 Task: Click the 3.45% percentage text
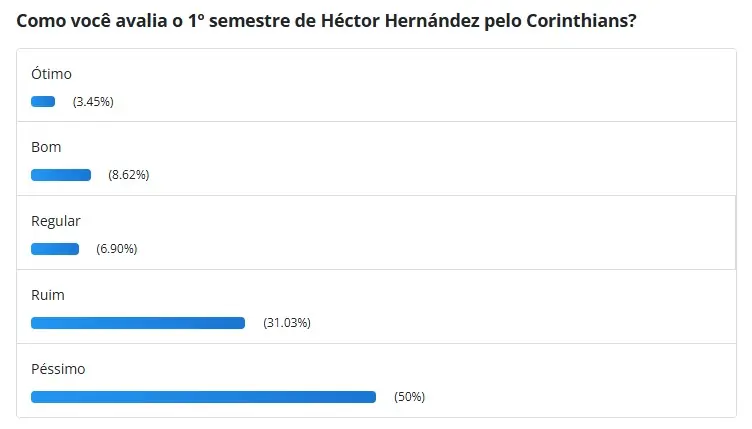[93, 102]
